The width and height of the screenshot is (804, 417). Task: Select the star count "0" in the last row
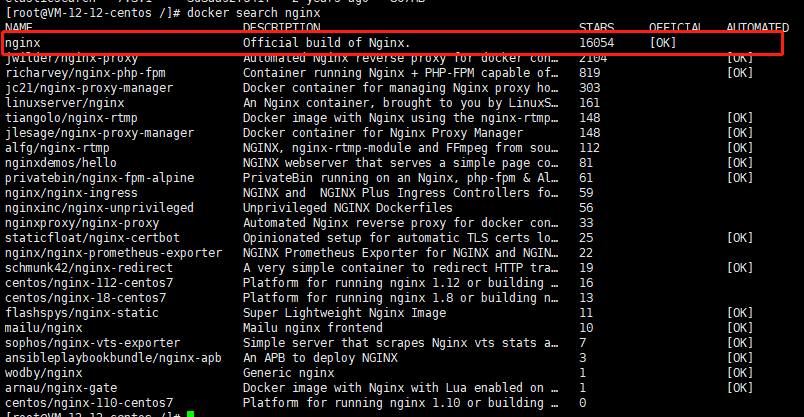pos(582,403)
